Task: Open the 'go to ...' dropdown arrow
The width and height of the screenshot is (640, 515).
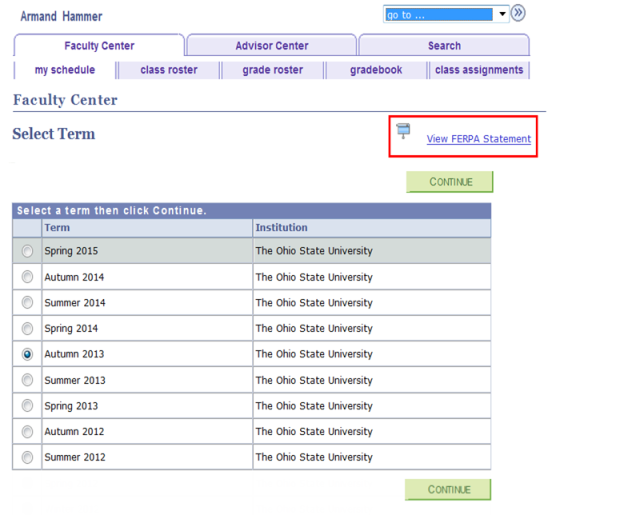Action: (502, 14)
